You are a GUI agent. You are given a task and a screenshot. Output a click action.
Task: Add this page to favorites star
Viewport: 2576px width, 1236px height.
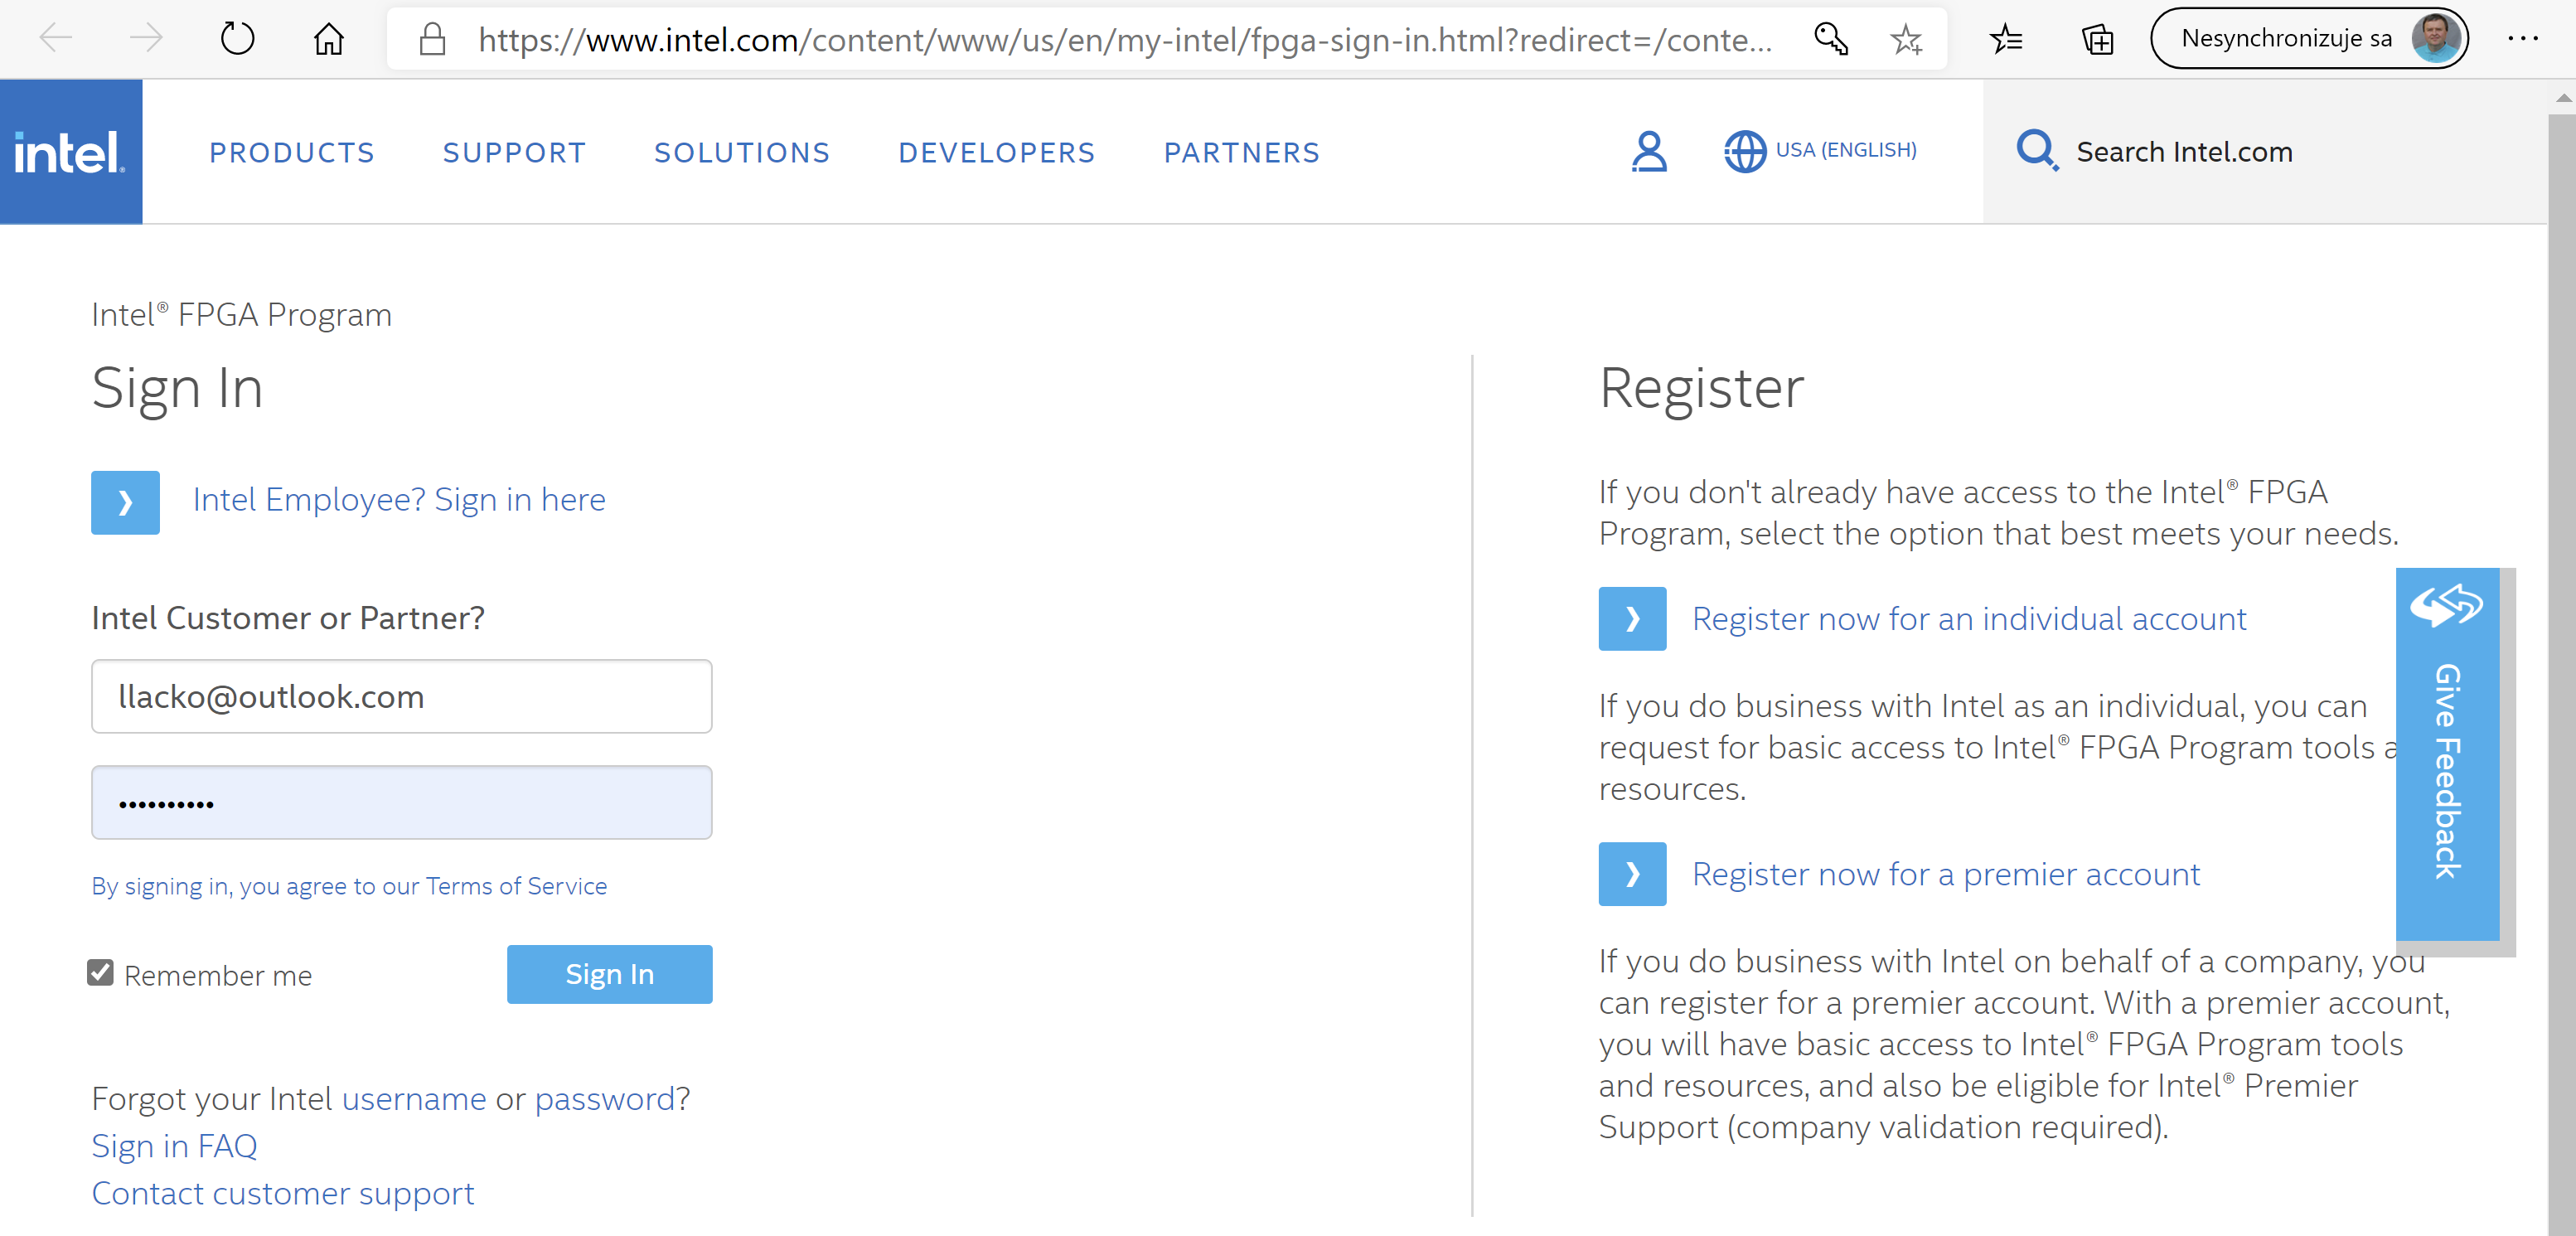coord(1906,40)
